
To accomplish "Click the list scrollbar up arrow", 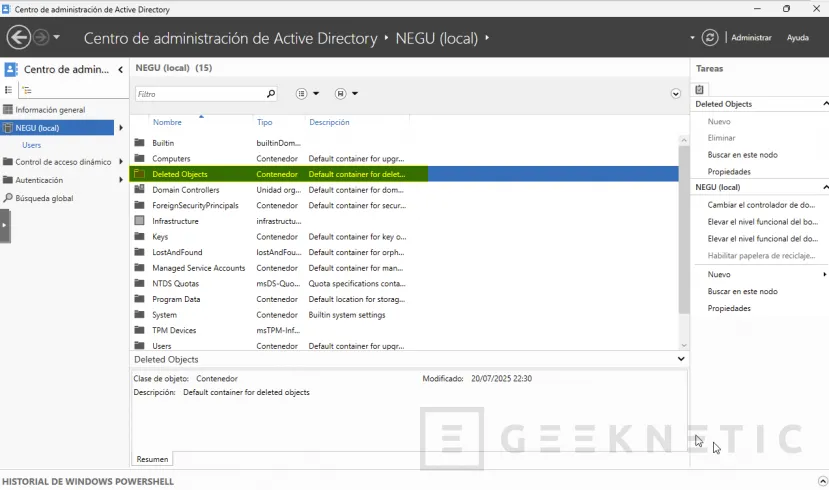I will (x=684, y=140).
